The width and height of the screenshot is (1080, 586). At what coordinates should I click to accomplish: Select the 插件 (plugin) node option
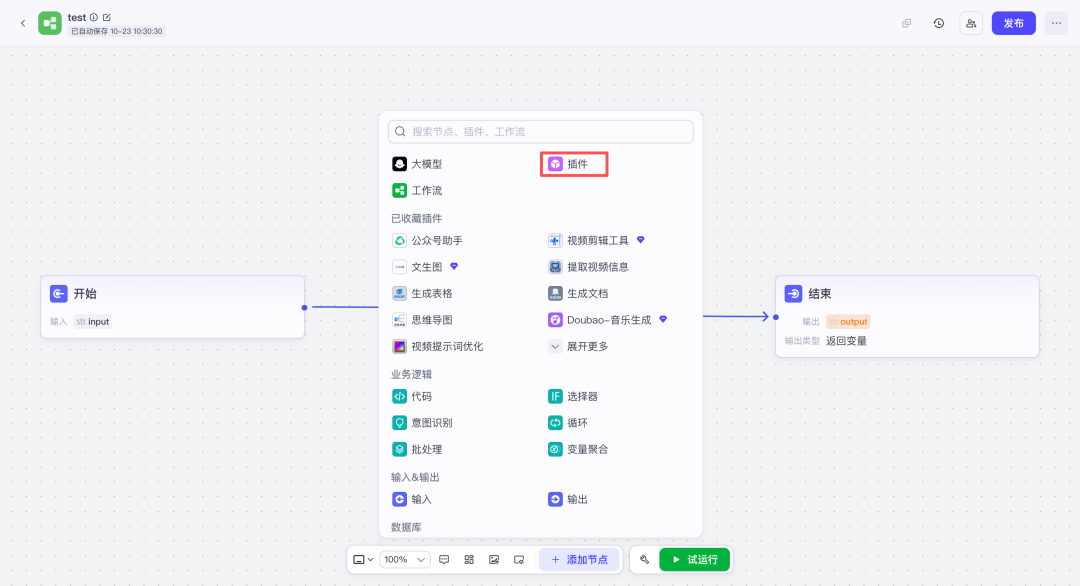tap(575, 164)
